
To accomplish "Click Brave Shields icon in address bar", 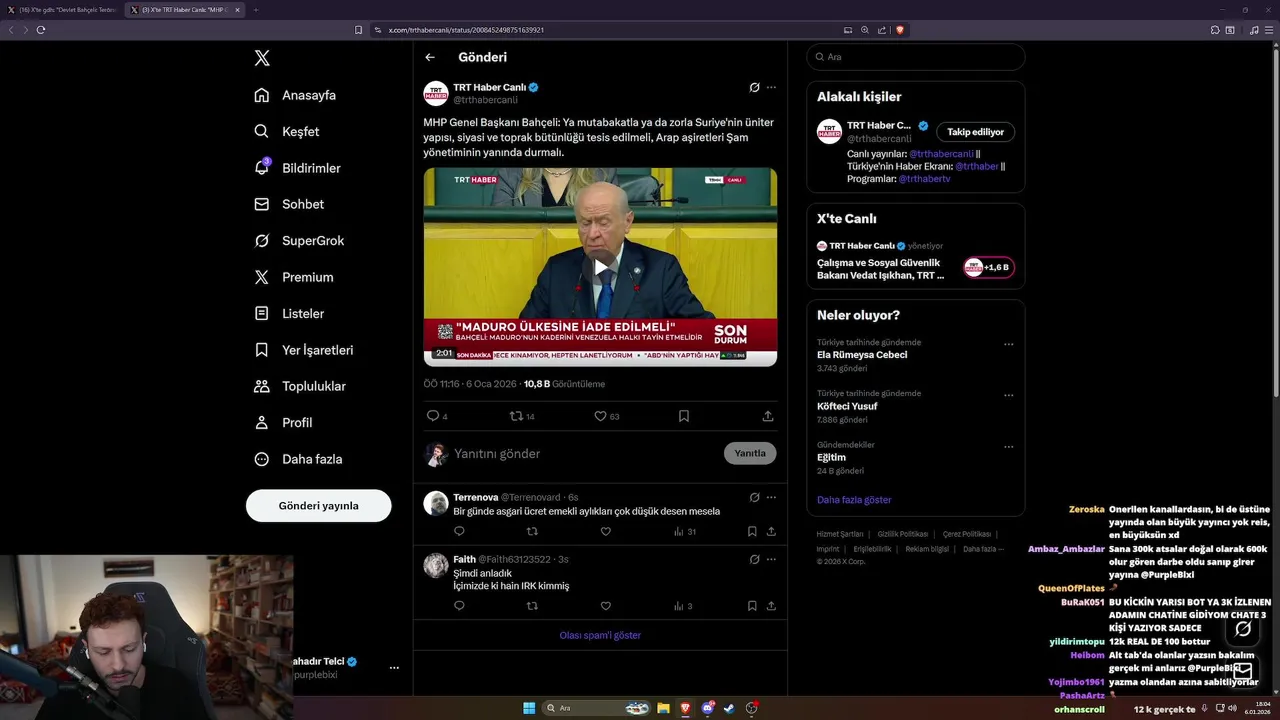I will click(x=900, y=30).
